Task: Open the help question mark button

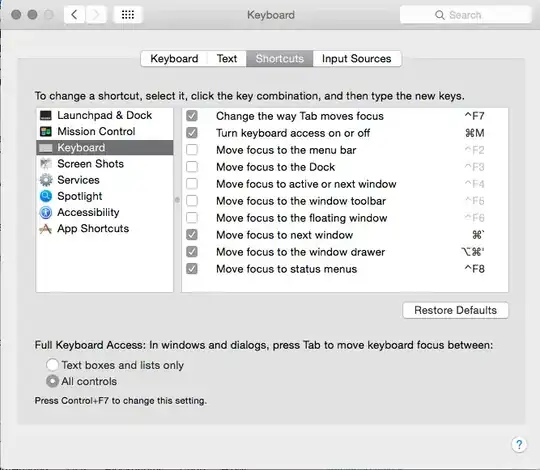Action: pos(519,445)
